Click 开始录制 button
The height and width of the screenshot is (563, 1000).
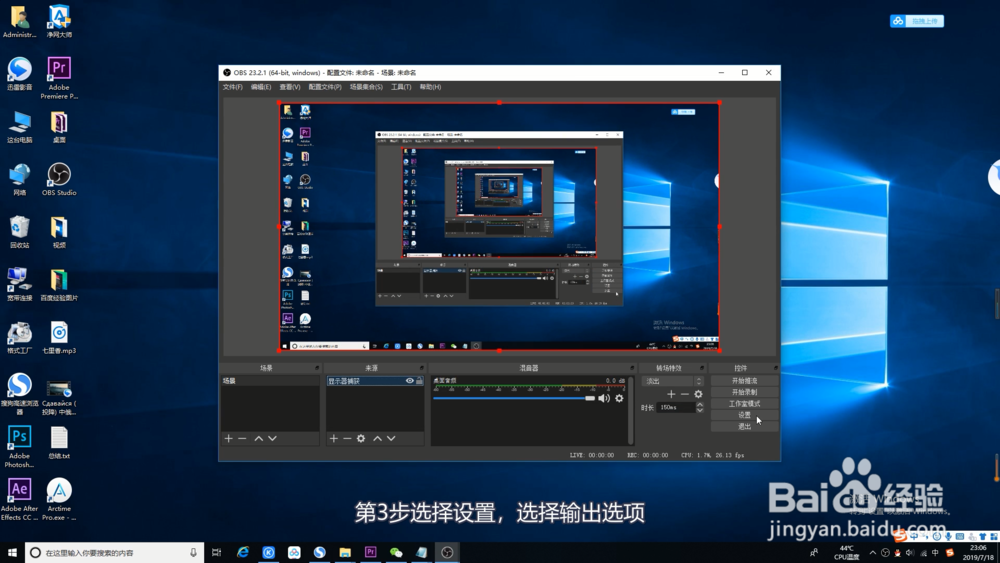pos(744,392)
